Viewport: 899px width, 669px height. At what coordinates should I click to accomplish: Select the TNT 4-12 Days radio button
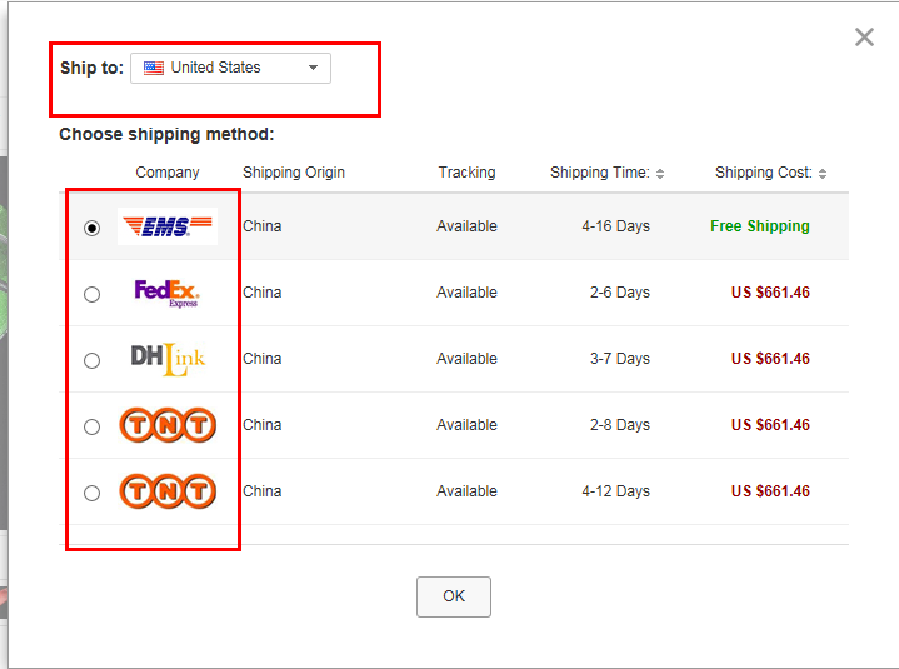click(92, 493)
